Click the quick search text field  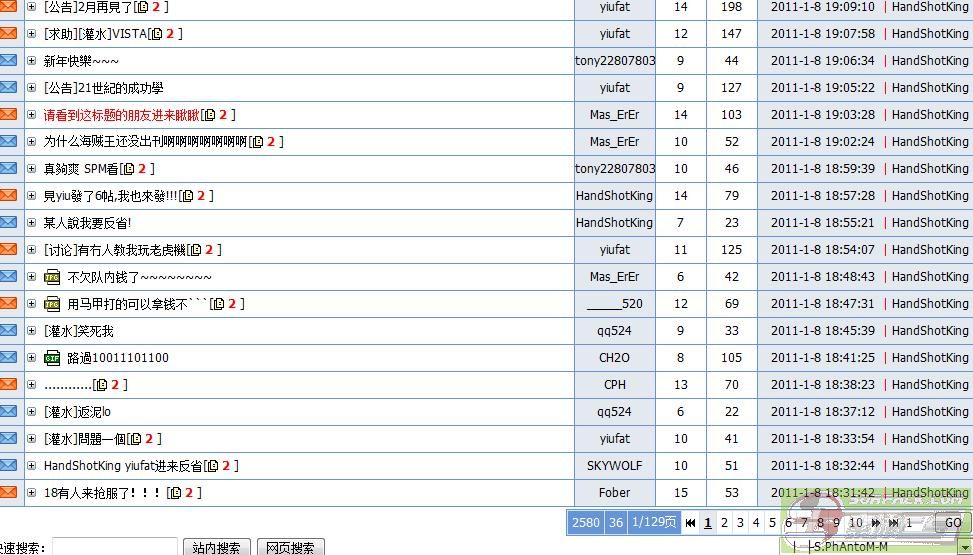pos(114,547)
